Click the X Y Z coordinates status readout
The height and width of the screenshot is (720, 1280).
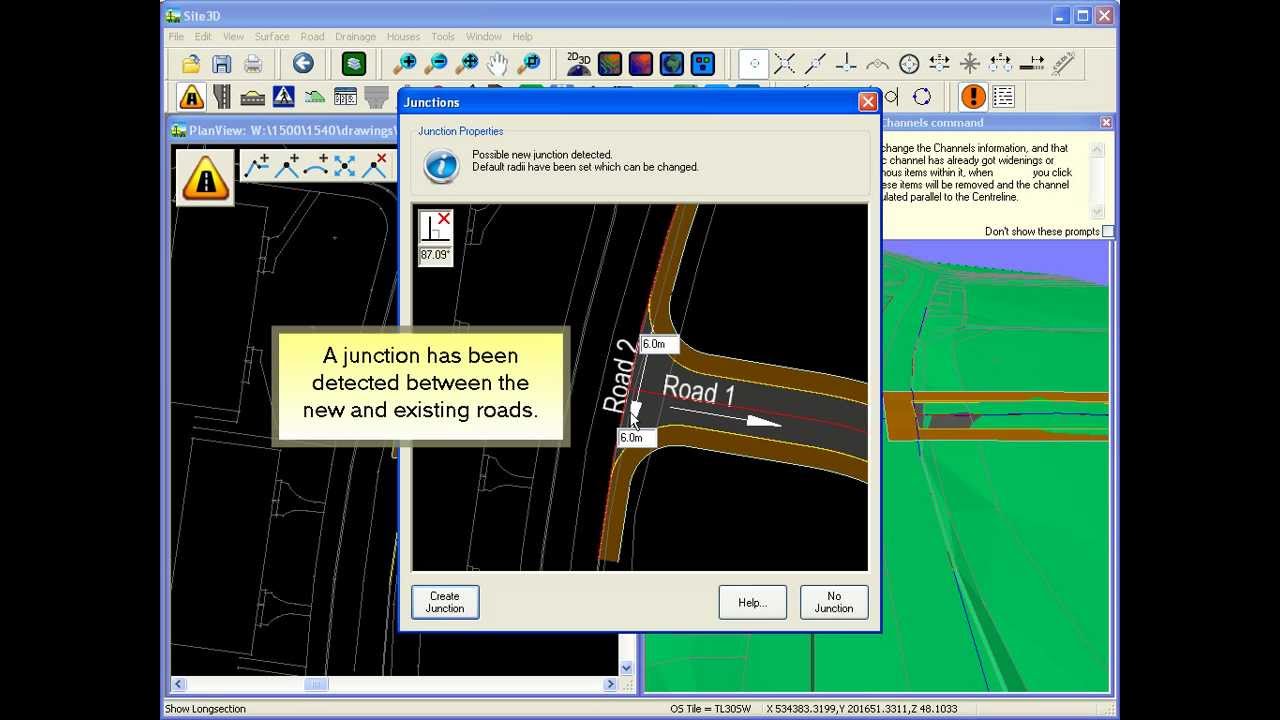(x=862, y=709)
